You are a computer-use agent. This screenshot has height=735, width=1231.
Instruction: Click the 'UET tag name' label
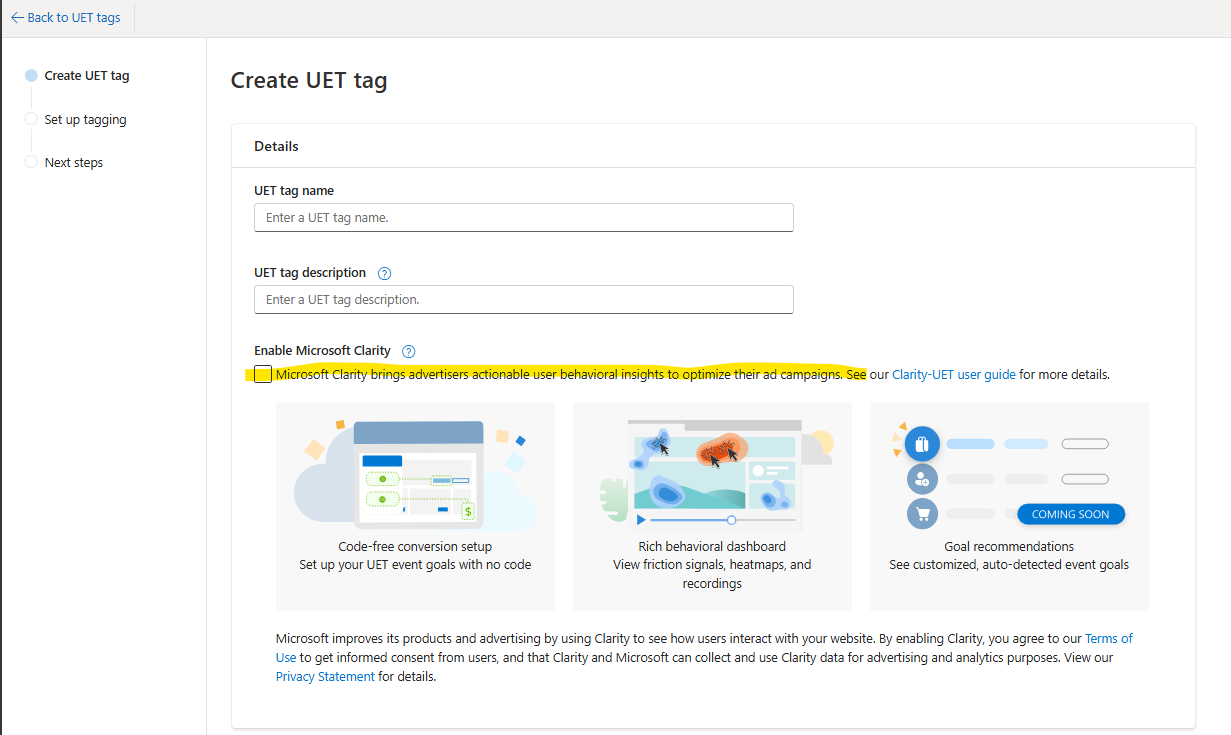click(294, 191)
